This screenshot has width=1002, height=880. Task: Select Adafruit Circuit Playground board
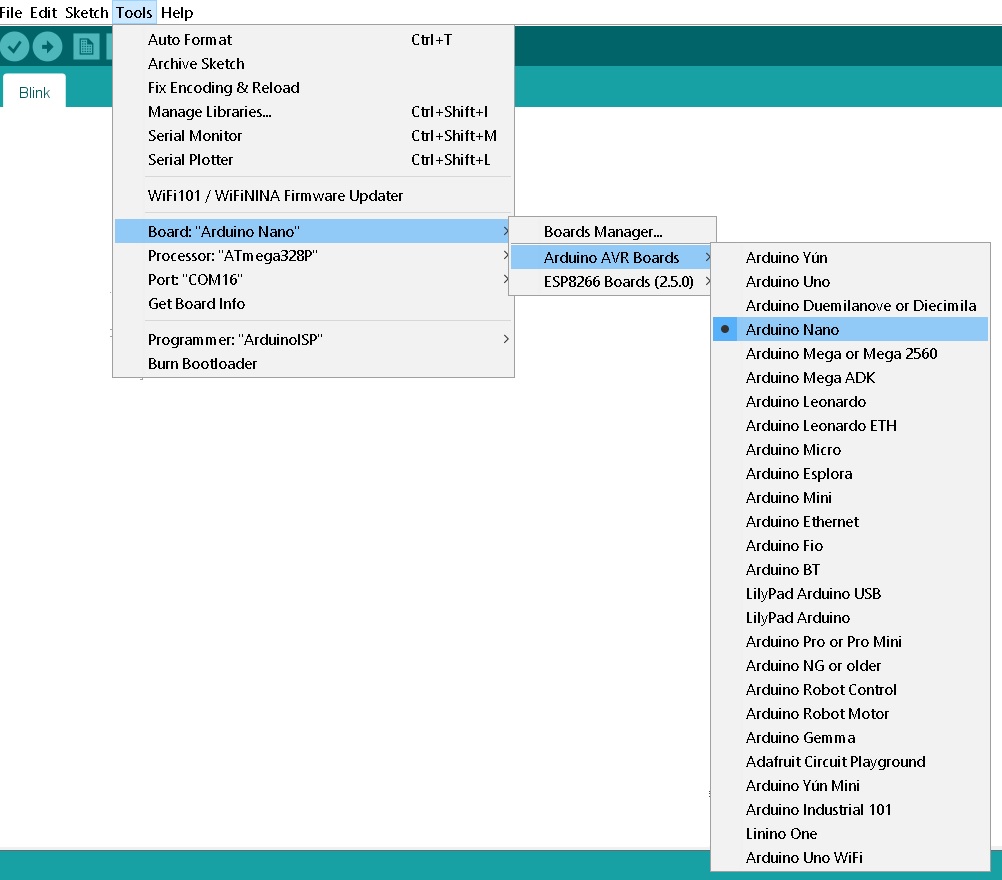[850, 762]
